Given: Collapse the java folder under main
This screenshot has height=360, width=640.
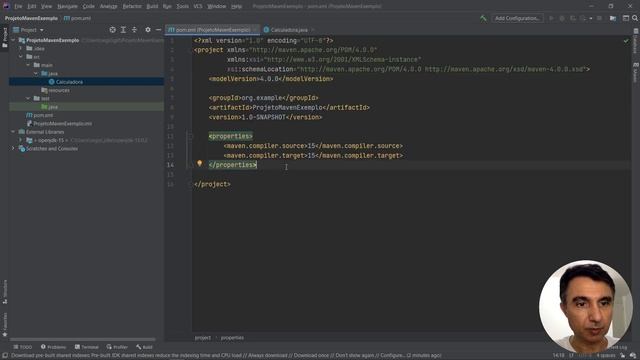Looking at the screenshot, I should click(36, 73).
